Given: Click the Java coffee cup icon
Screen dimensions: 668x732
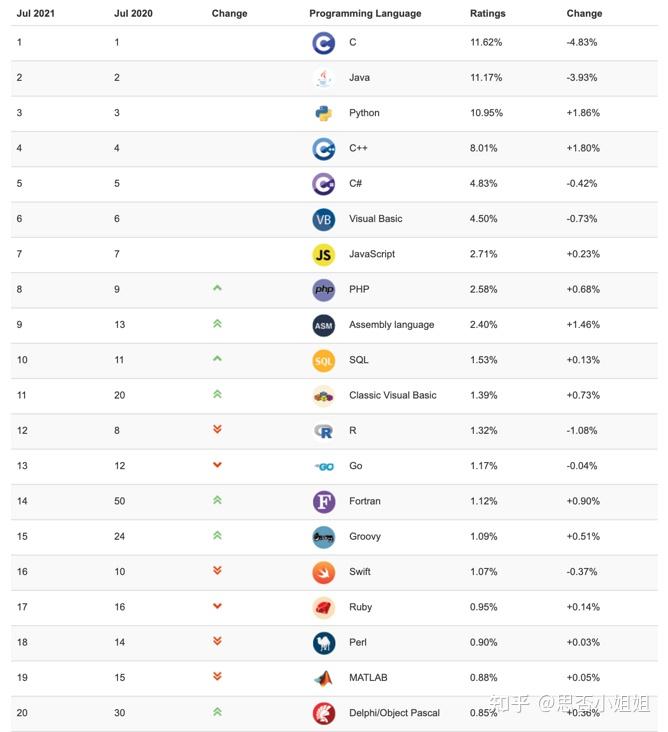Looking at the screenshot, I should [323, 78].
